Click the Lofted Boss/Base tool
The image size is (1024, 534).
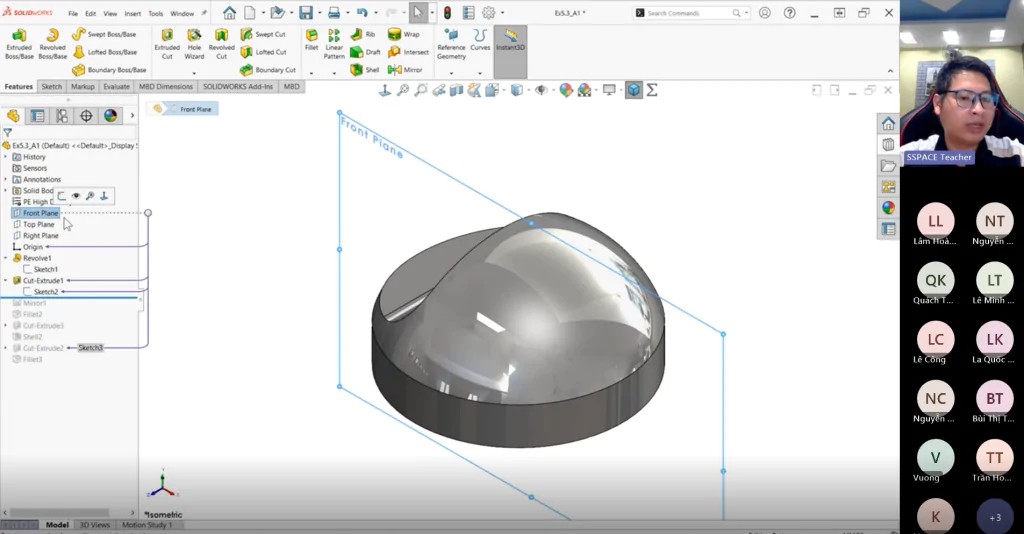tap(104, 52)
